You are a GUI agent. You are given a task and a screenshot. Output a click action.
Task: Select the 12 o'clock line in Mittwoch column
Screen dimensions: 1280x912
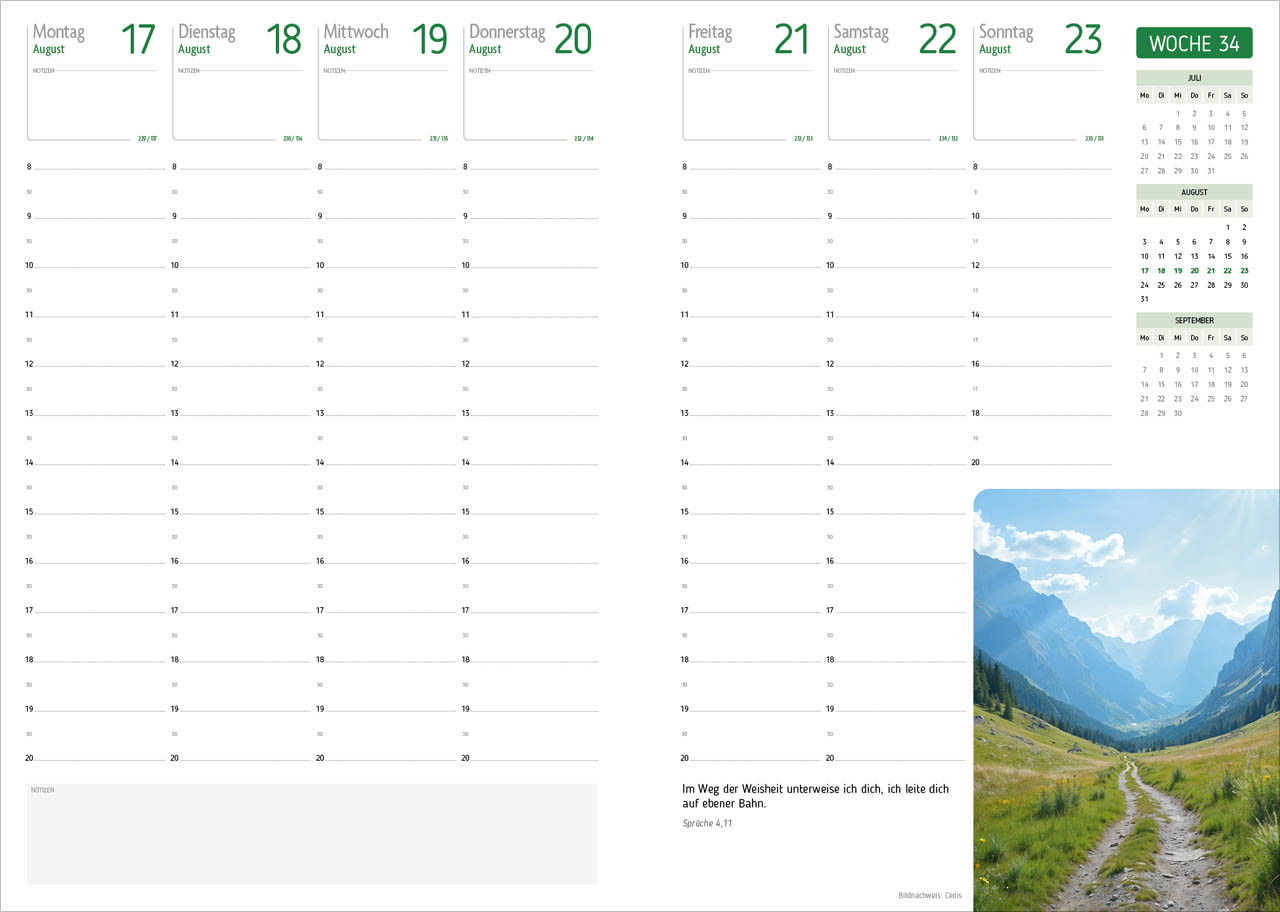(390, 364)
